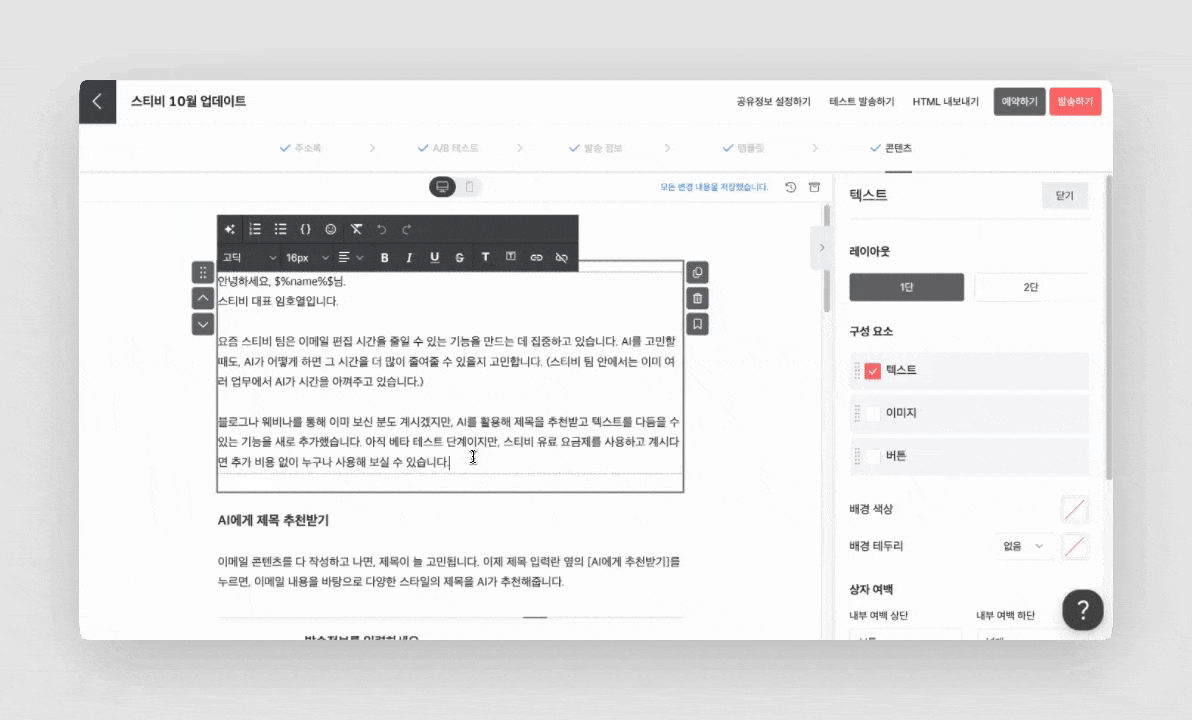1192x720 pixels.
Task: Open the emoji picker
Action: tap(331, 229)
